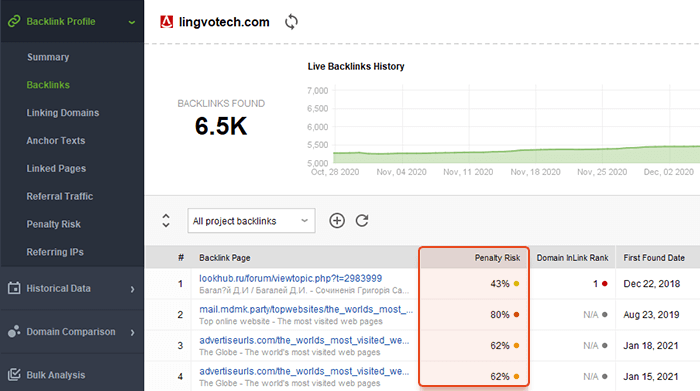Click the update backlinks circular arrow icon
The width and height of the screenshot is (700, 391).
(x=362, y=220)
